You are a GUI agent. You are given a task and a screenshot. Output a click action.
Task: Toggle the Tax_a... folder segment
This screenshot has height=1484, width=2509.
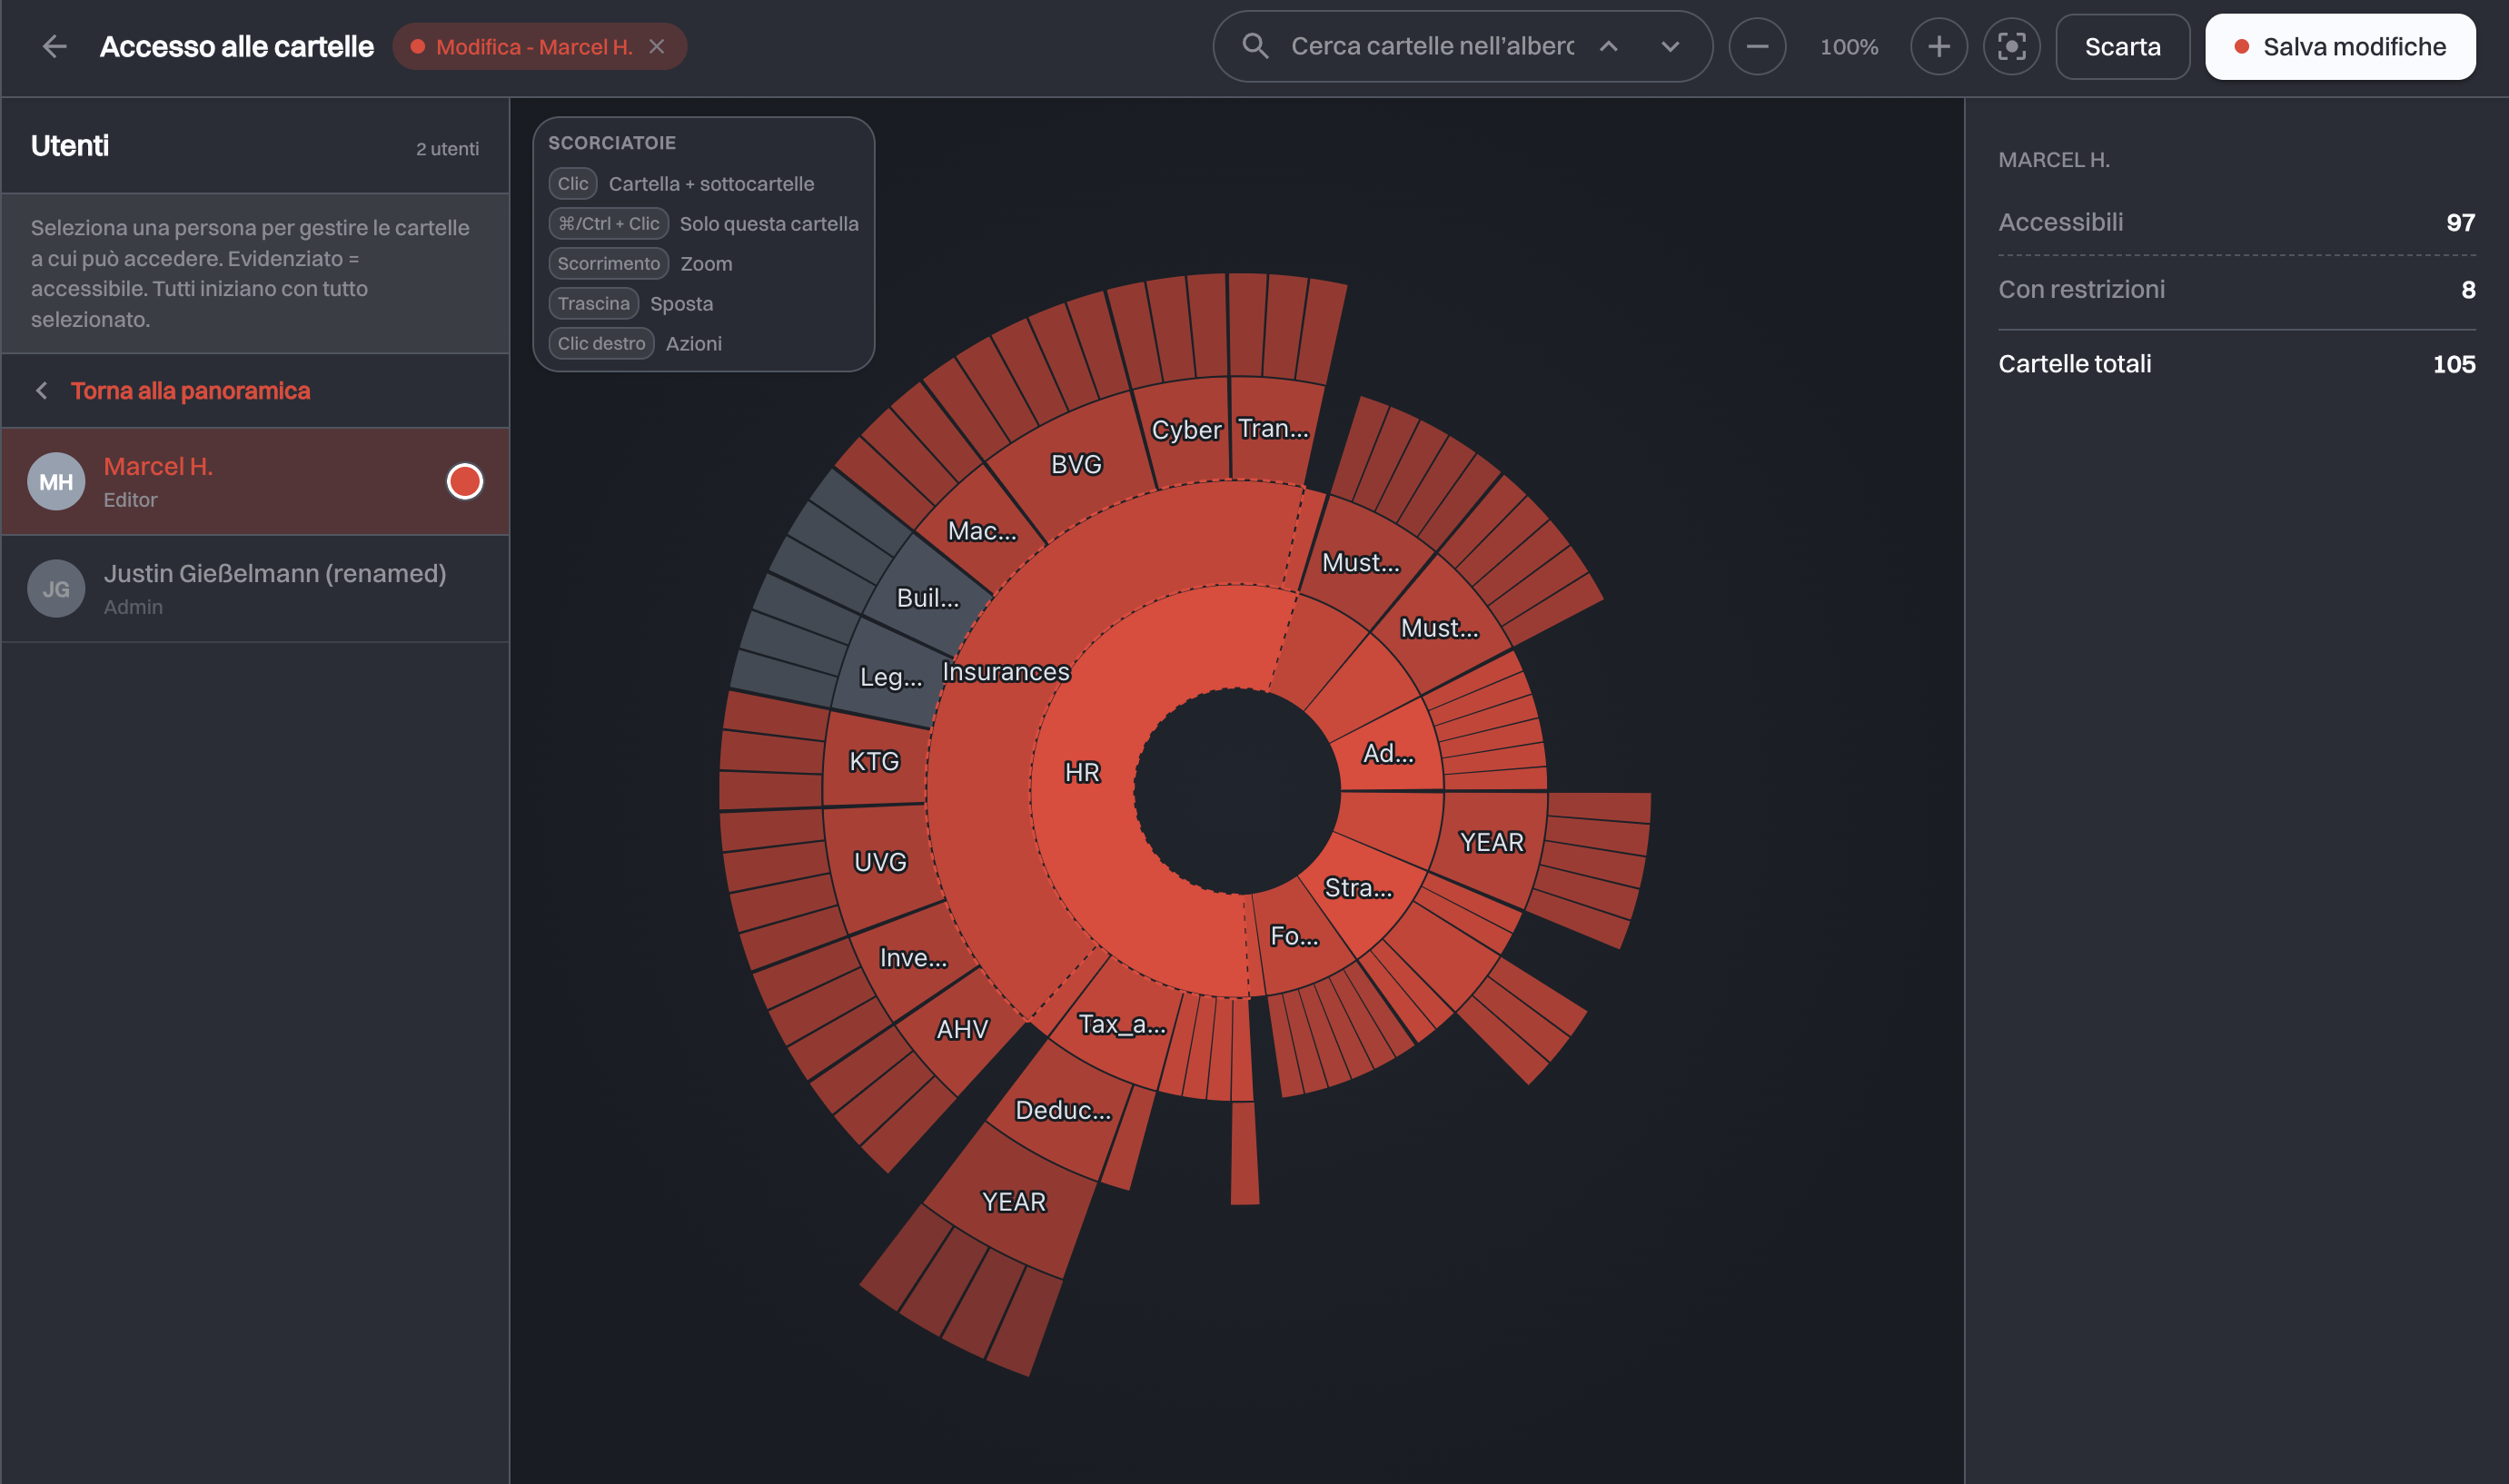tap(1122, 1024)
